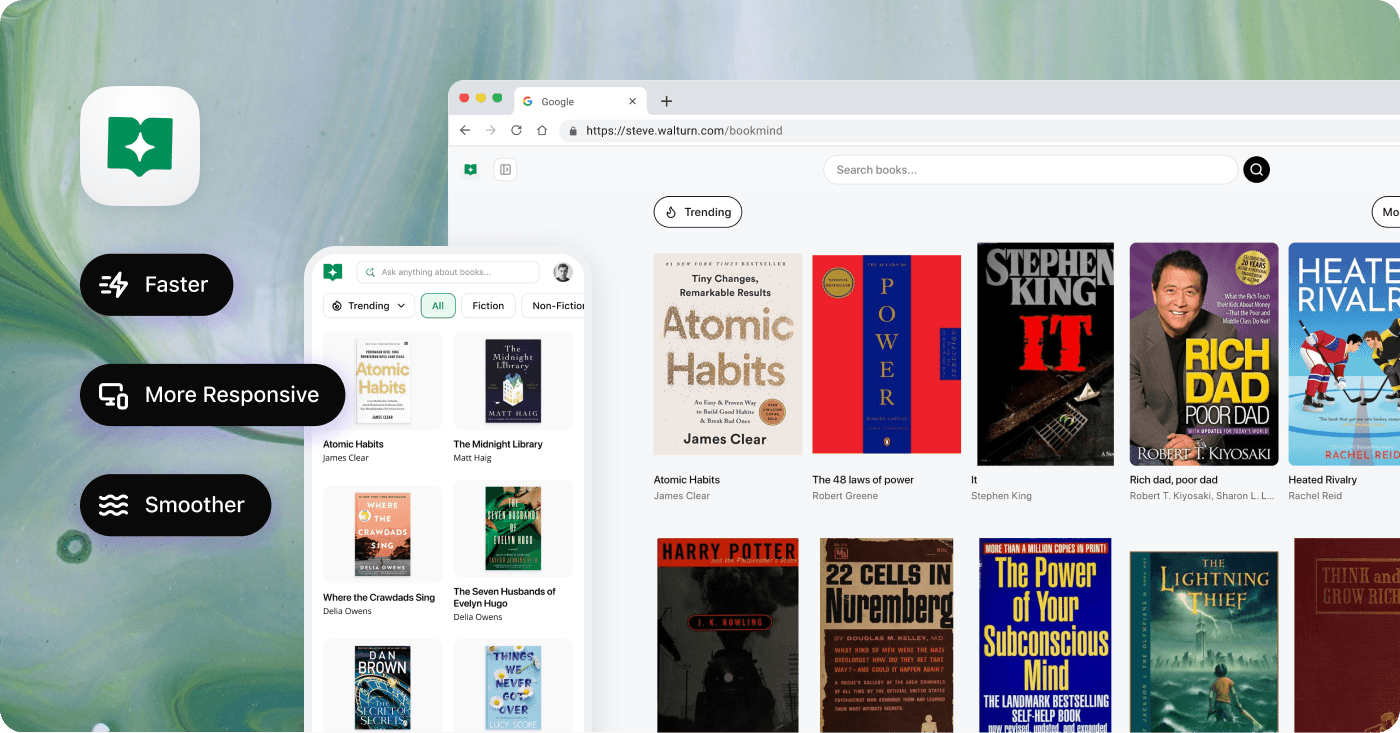Click 'Where the Crawdads Sing' title text
The image size is (1400, 733).
379,598
